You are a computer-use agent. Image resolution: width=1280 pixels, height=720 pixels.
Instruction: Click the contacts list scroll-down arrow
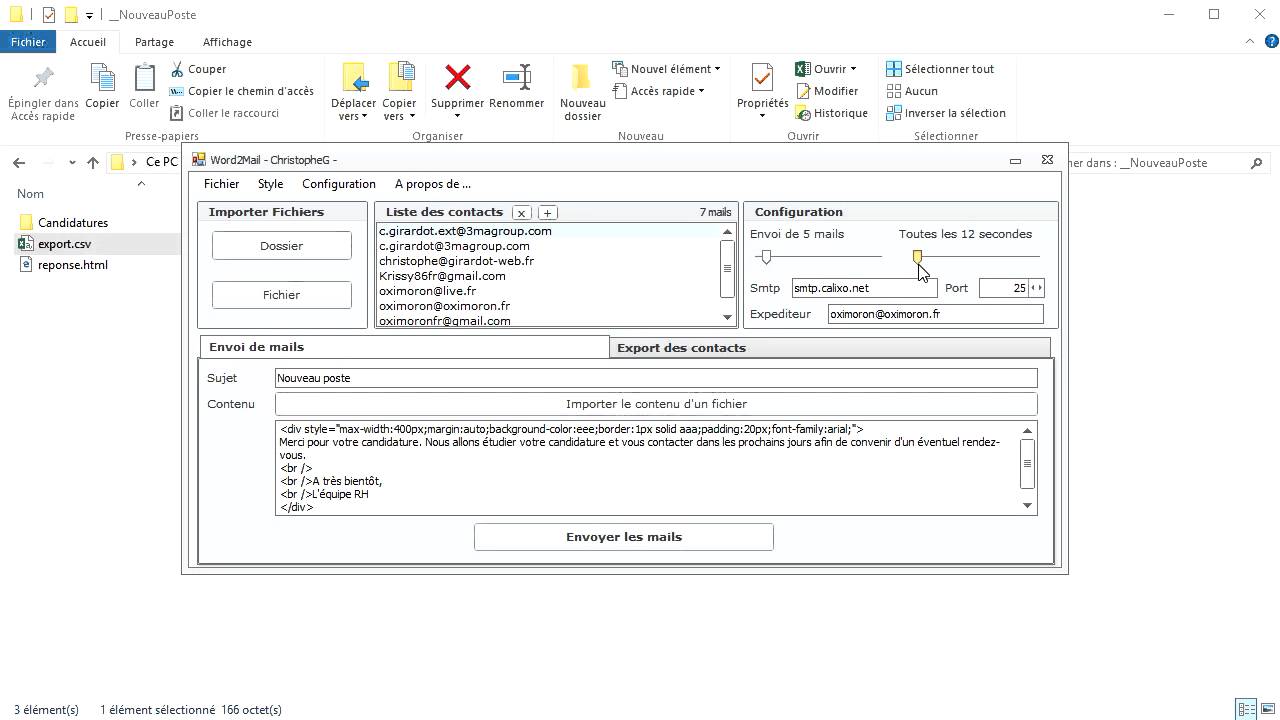click(x=727, y=317)
